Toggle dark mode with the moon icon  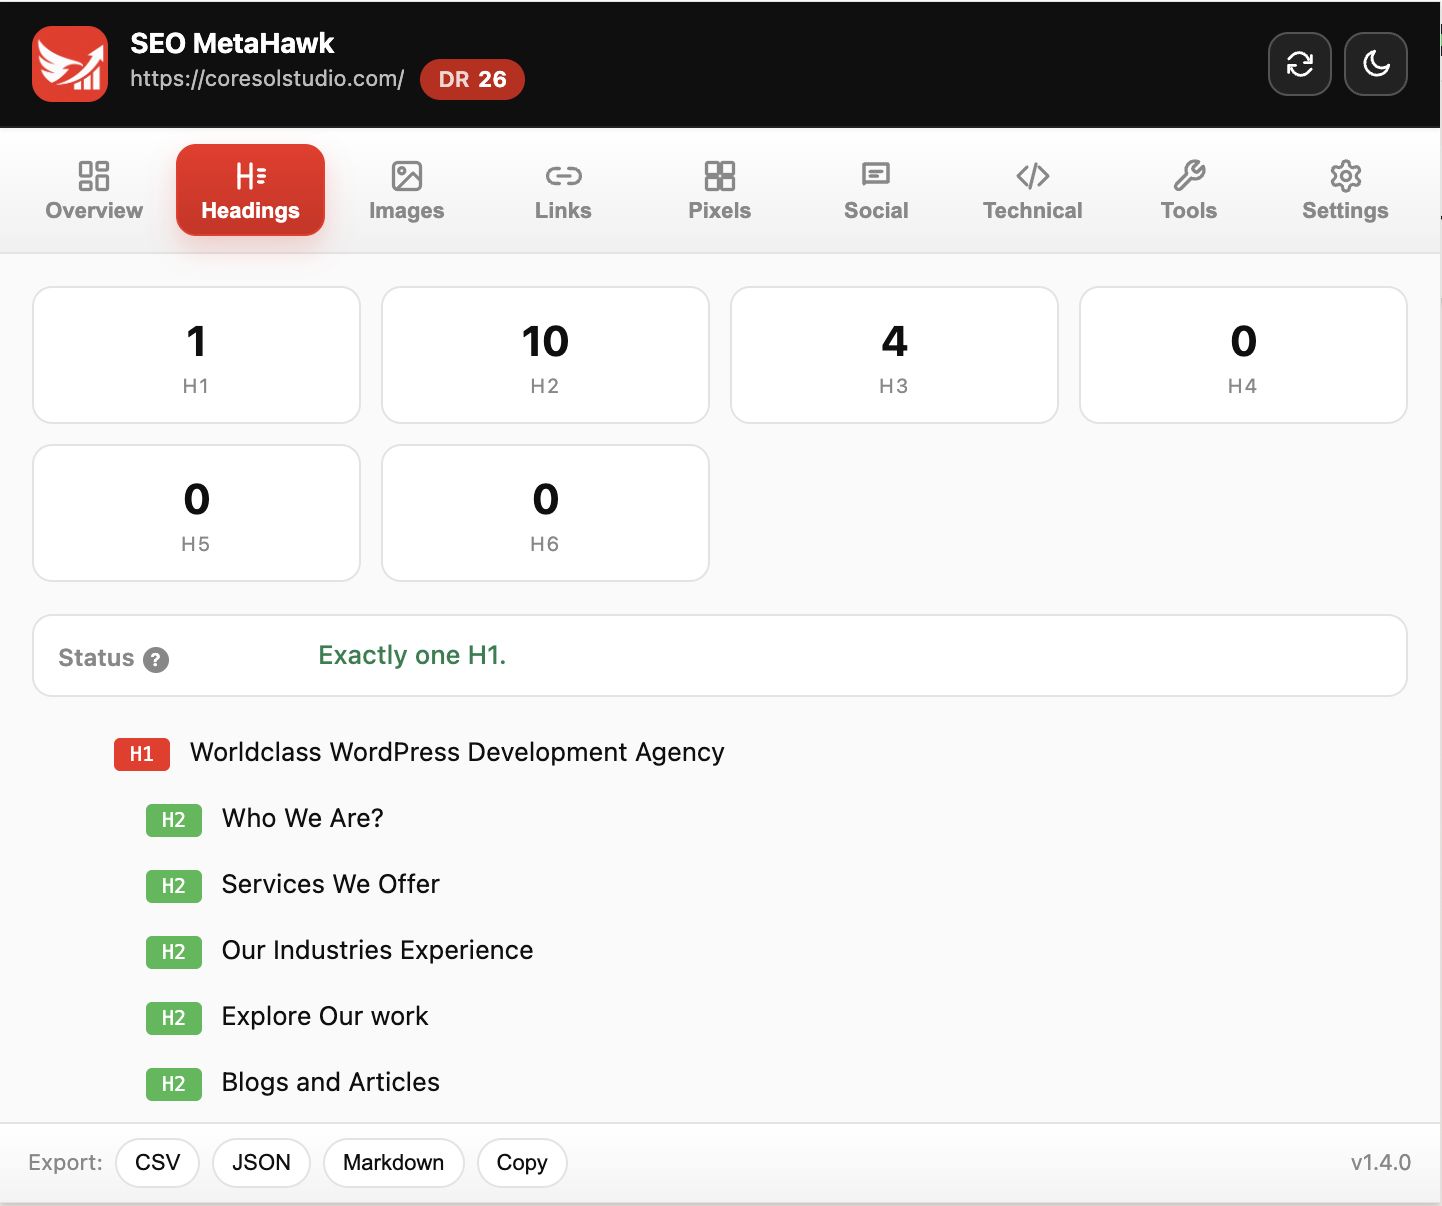(x=1376, y=64)
